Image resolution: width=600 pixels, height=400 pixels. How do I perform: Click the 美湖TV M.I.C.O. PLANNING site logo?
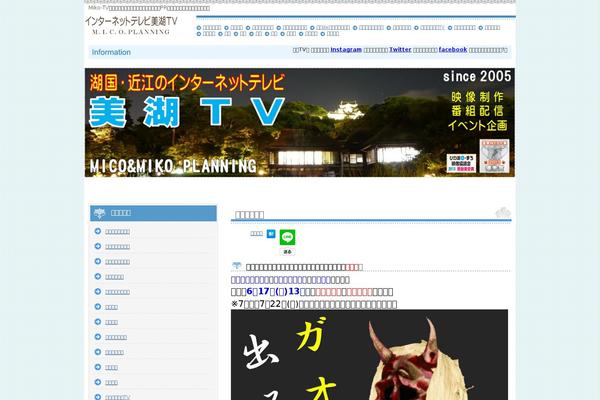coord(131,25)
